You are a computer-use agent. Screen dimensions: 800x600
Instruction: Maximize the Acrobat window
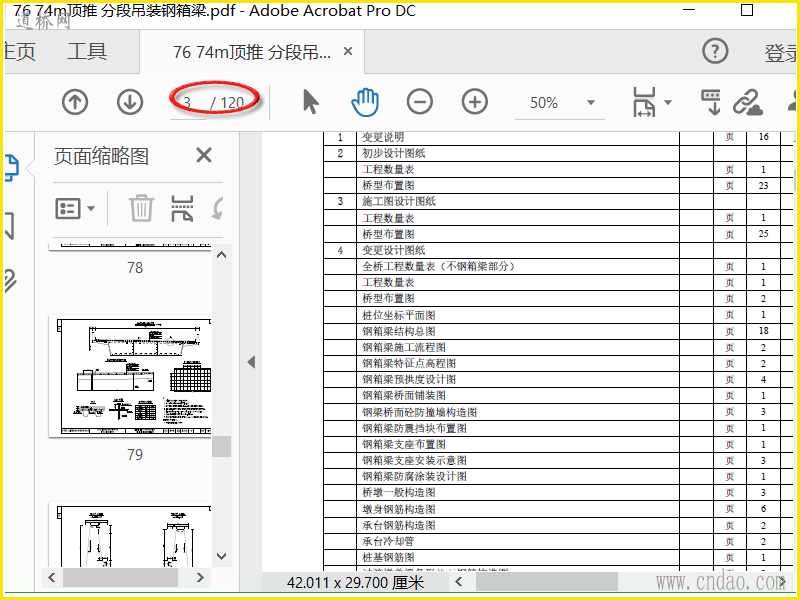(746, 10)
